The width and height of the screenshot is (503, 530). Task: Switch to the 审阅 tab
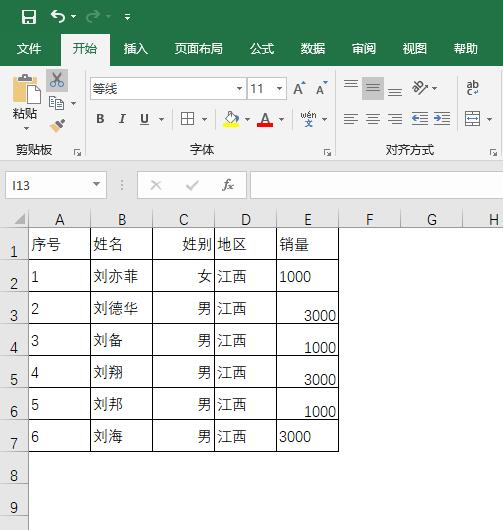[x=364, y=49]
